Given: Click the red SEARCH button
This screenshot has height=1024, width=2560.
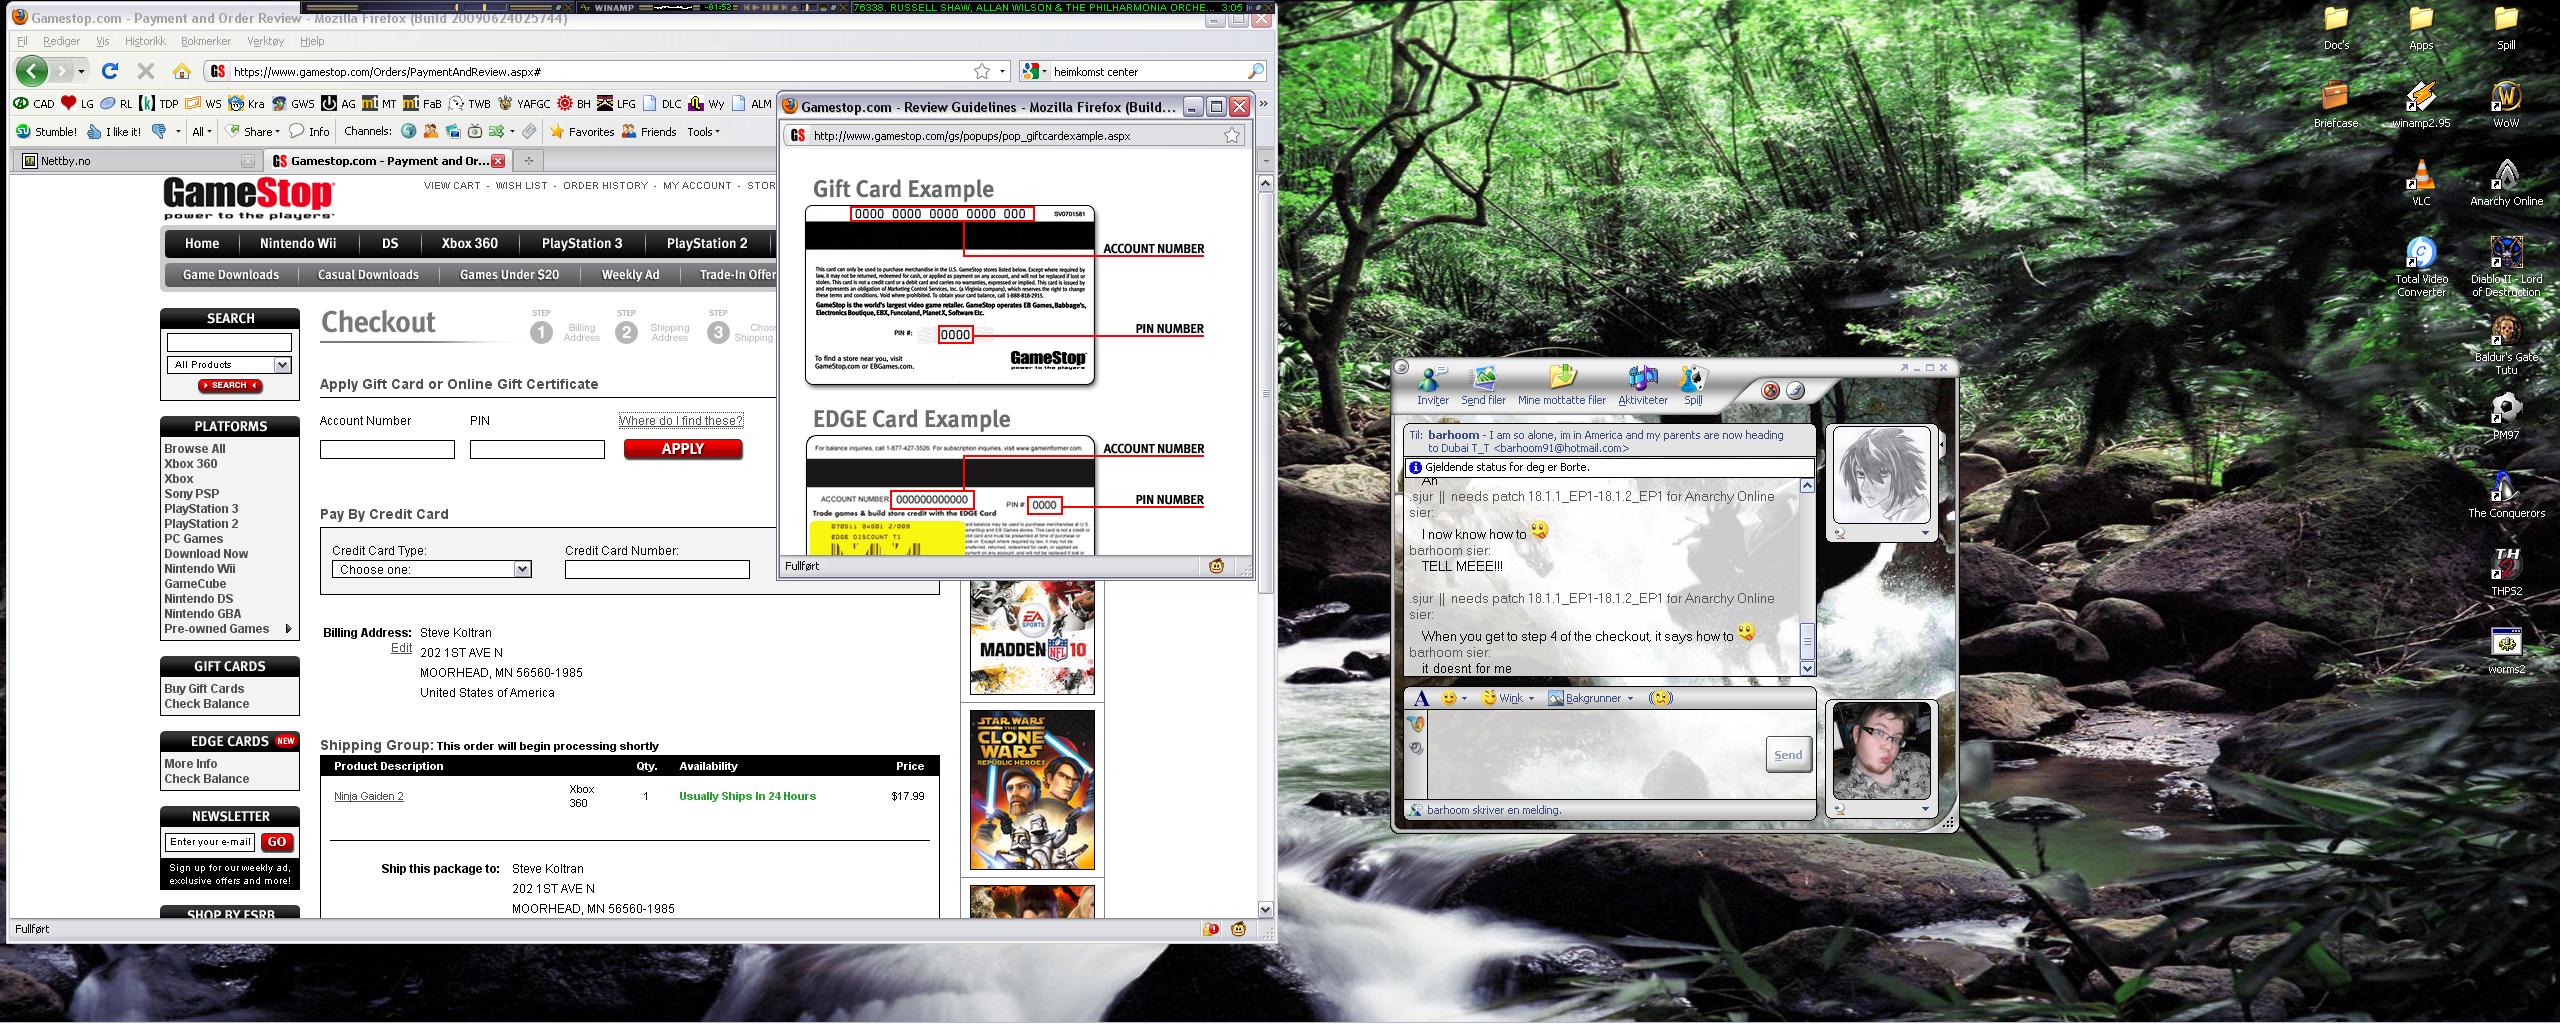Looking at the screenshot, I should tap(229, 385).
